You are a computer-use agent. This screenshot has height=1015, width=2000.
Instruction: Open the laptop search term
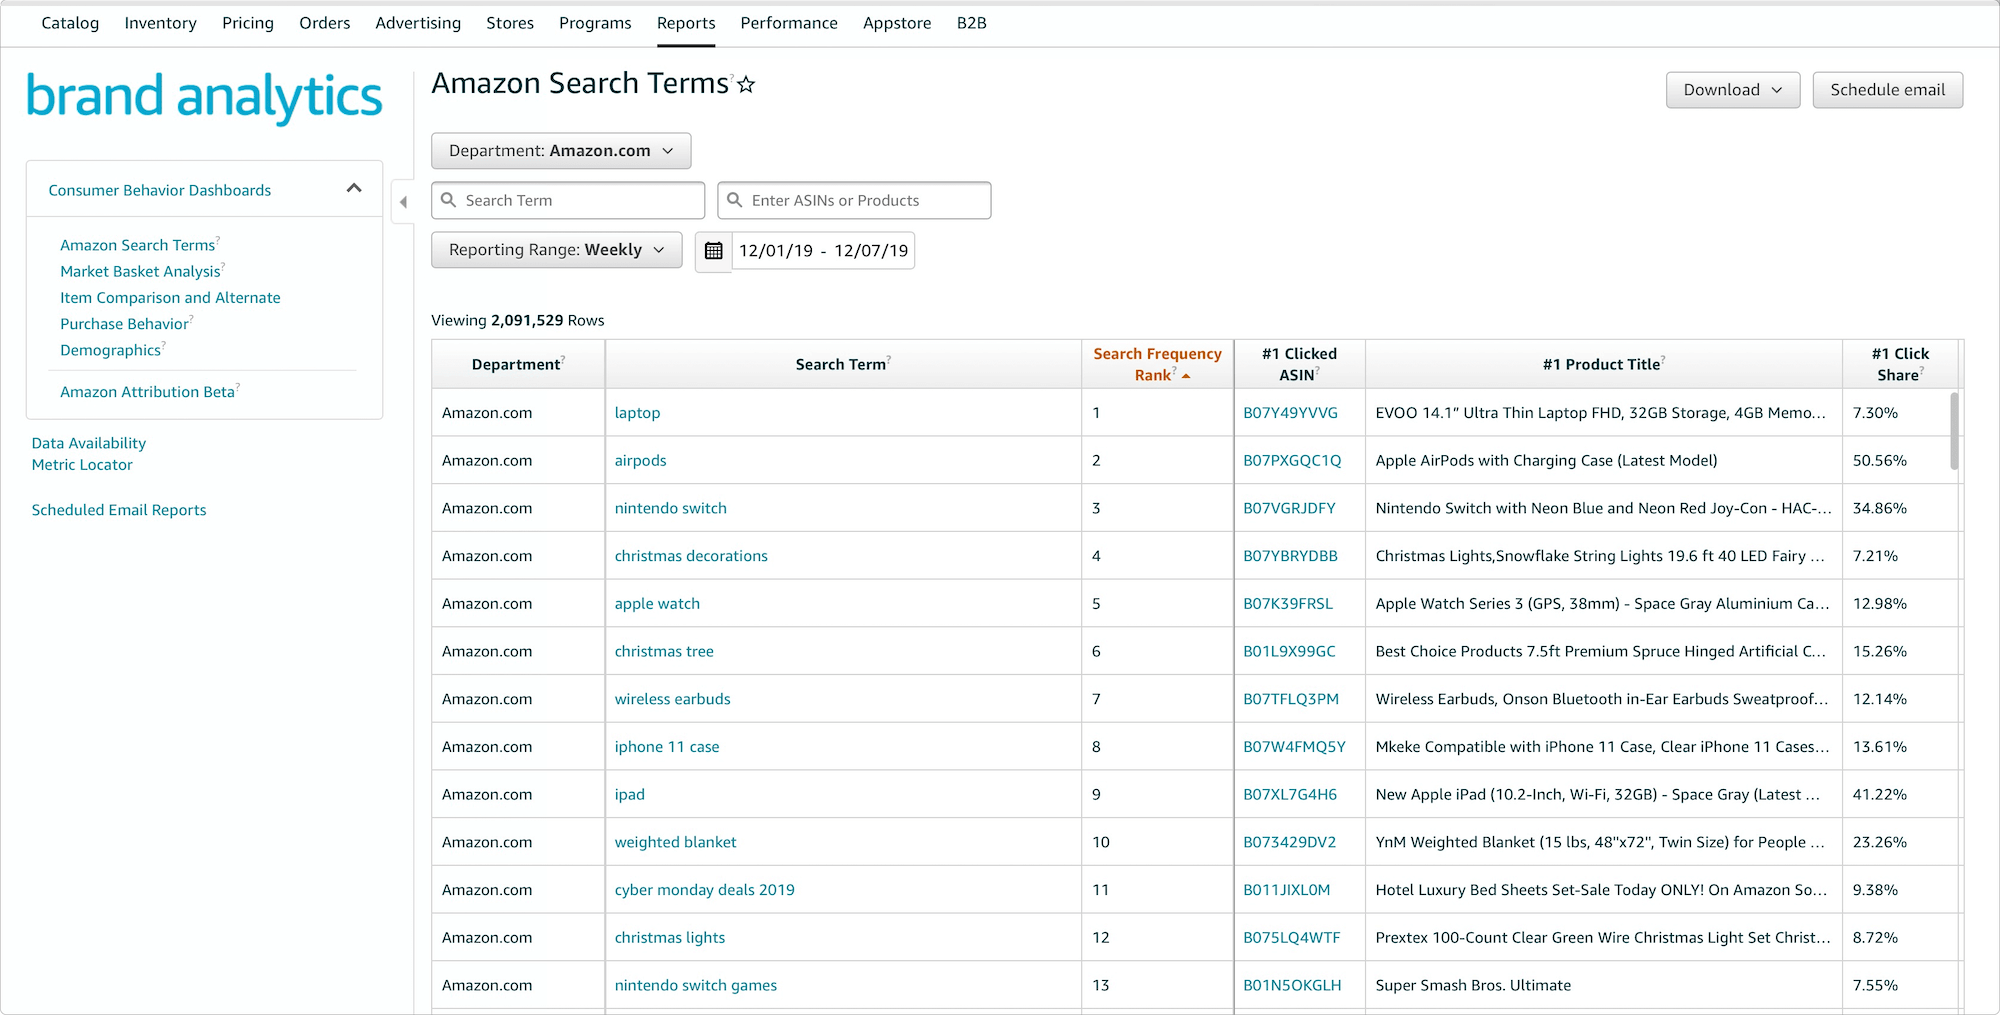point(637,413)
